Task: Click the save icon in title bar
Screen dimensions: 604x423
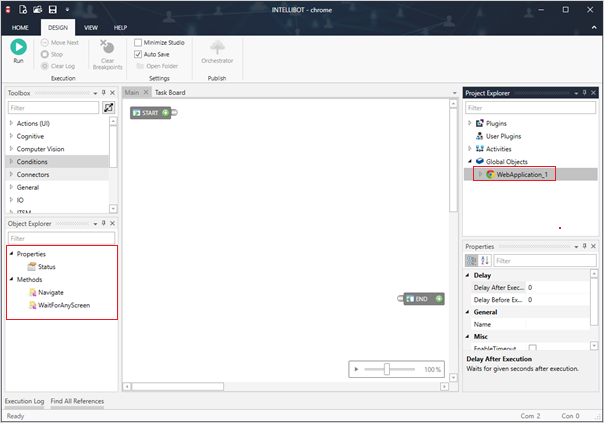Action: coord(52,10)
